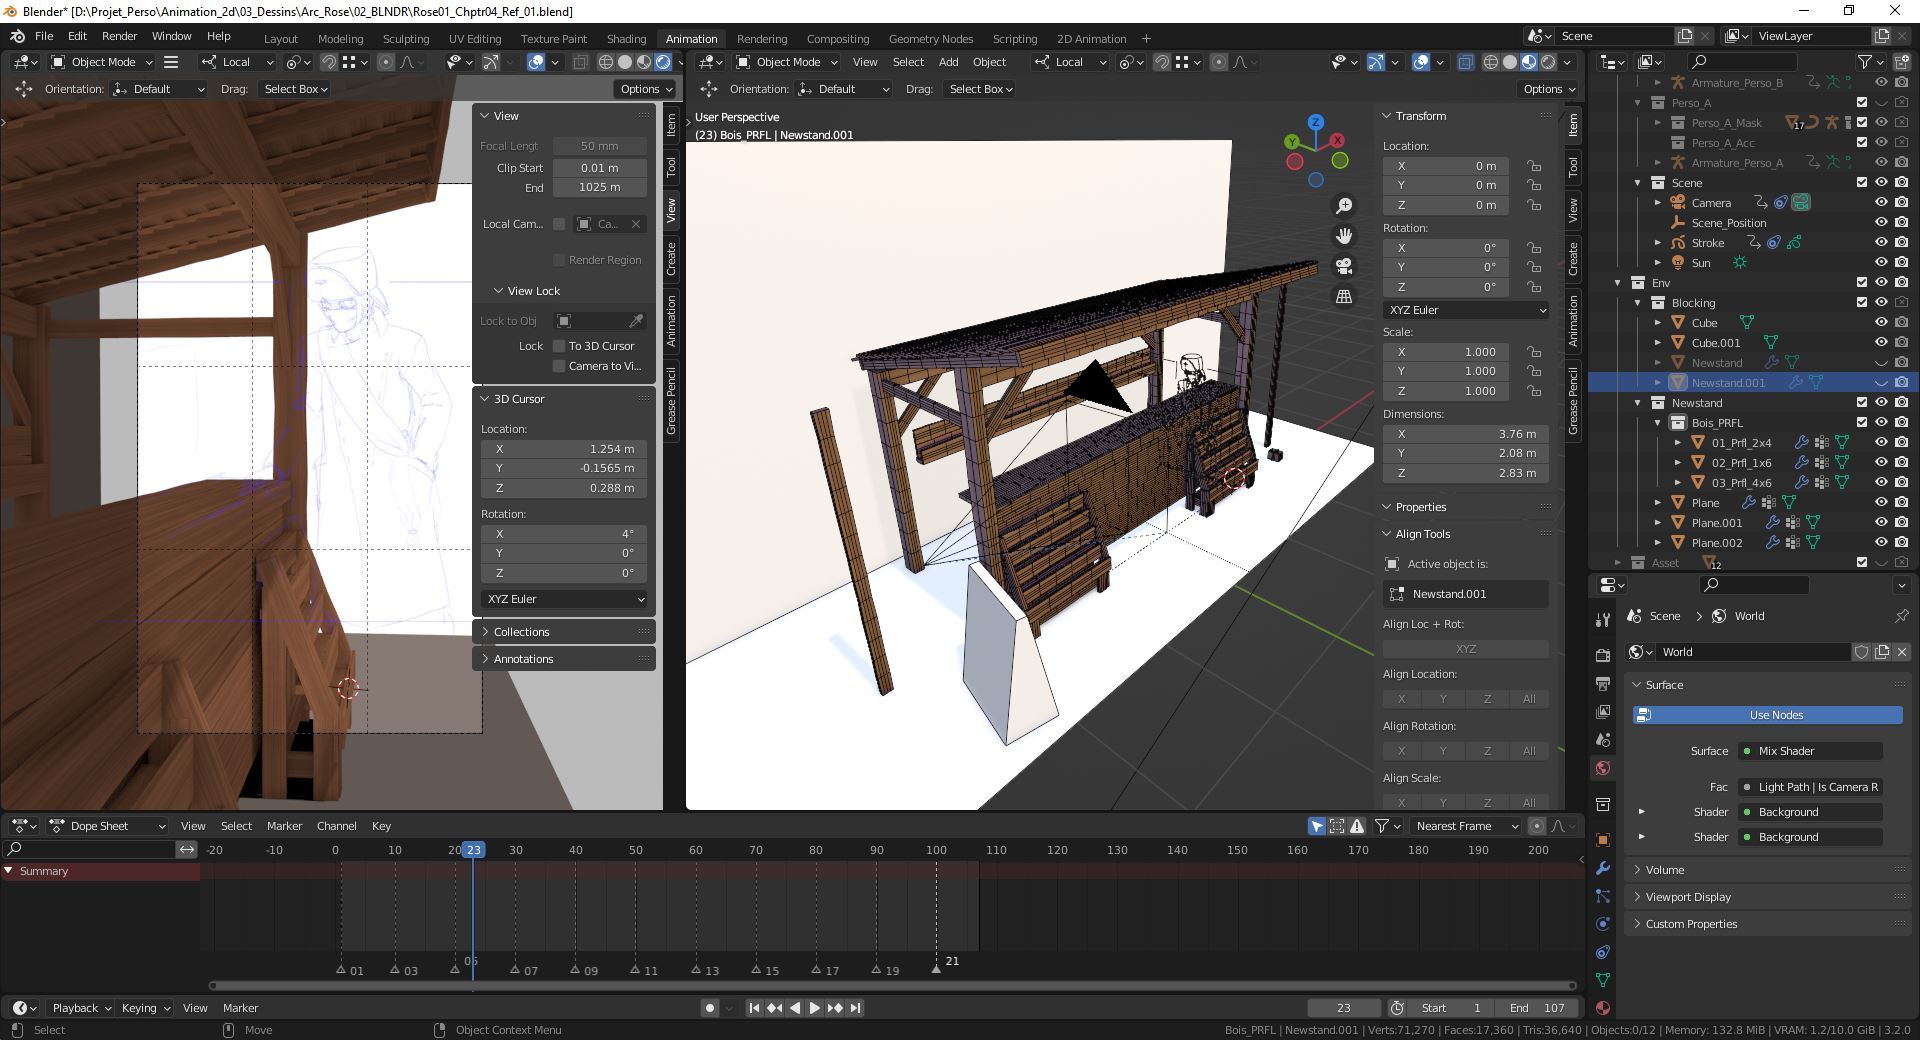Click the Align Location All button
Viewport: 1920px width, 1040px height.
point(1528,699)
